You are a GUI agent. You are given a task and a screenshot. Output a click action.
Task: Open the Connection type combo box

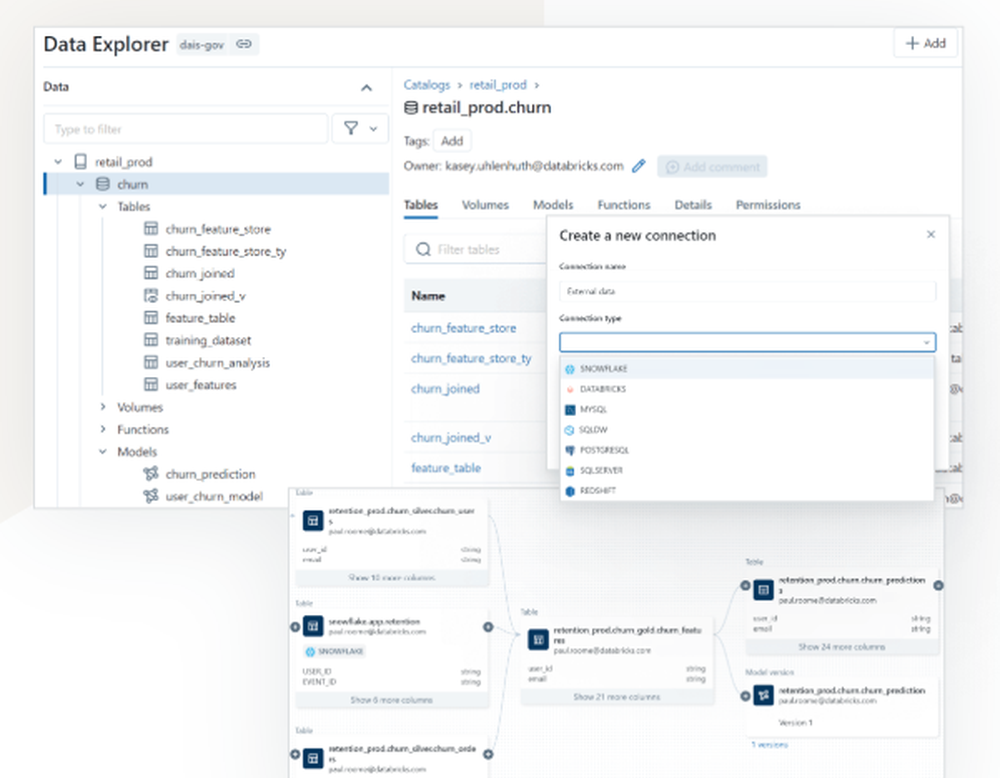[747, 342]
